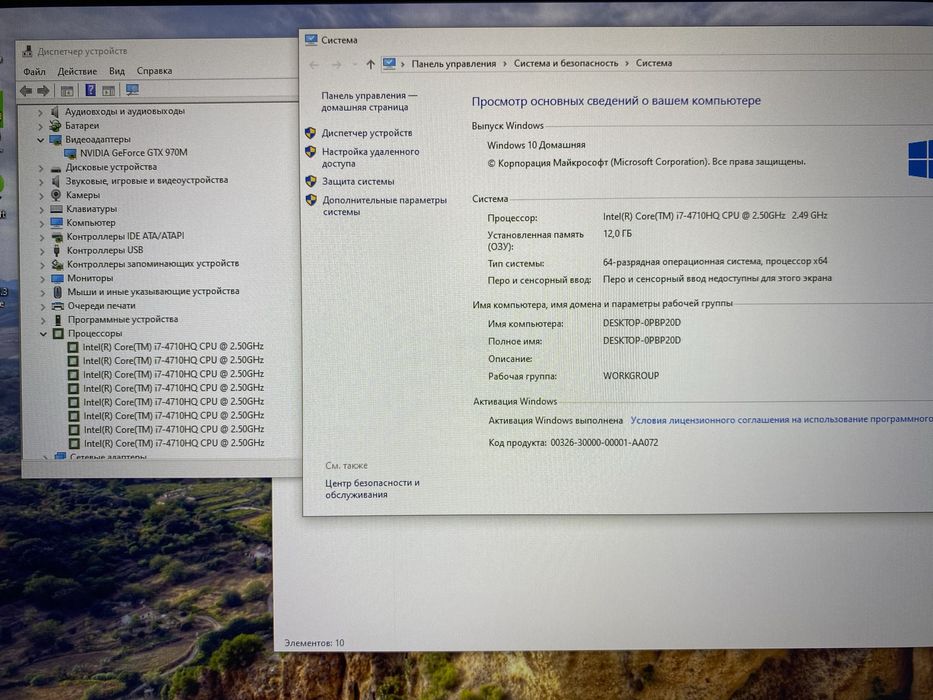933x700 pixels.
Task: Click the Система window title icon
Action: click(x=311, y=40)
